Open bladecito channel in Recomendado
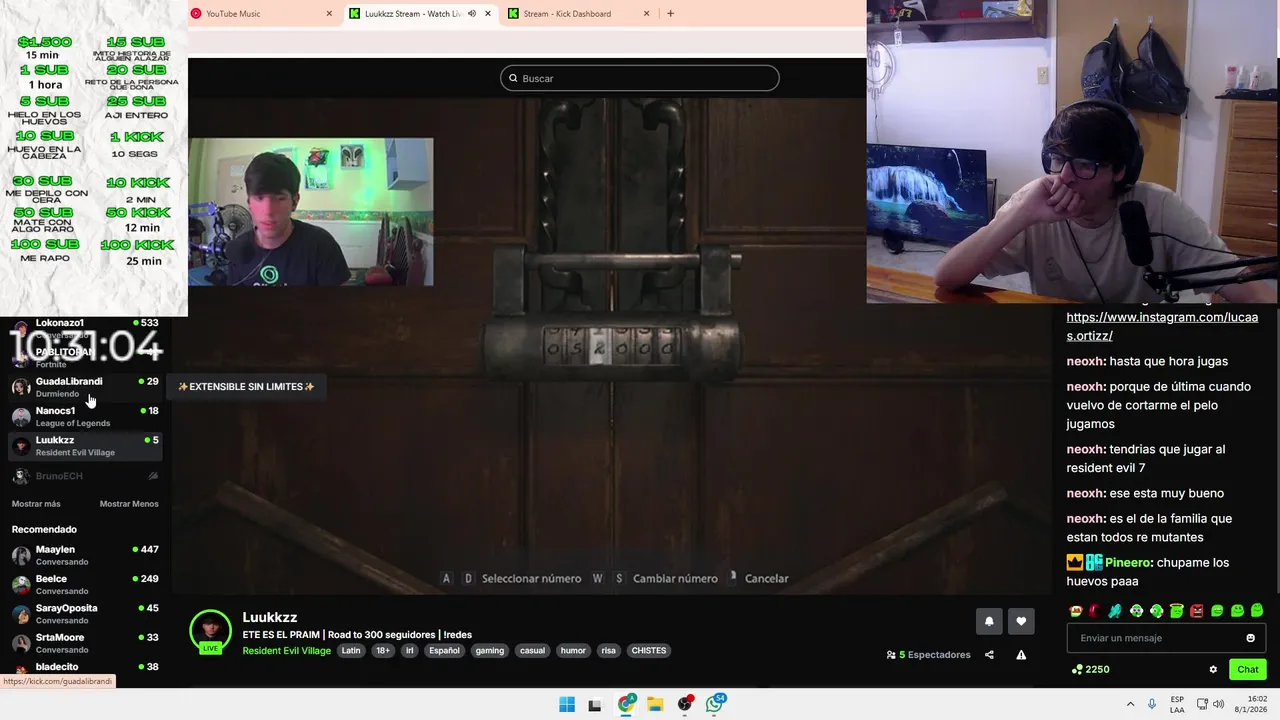The height and width of the screenshot is (720, 1280). [85, 667]
